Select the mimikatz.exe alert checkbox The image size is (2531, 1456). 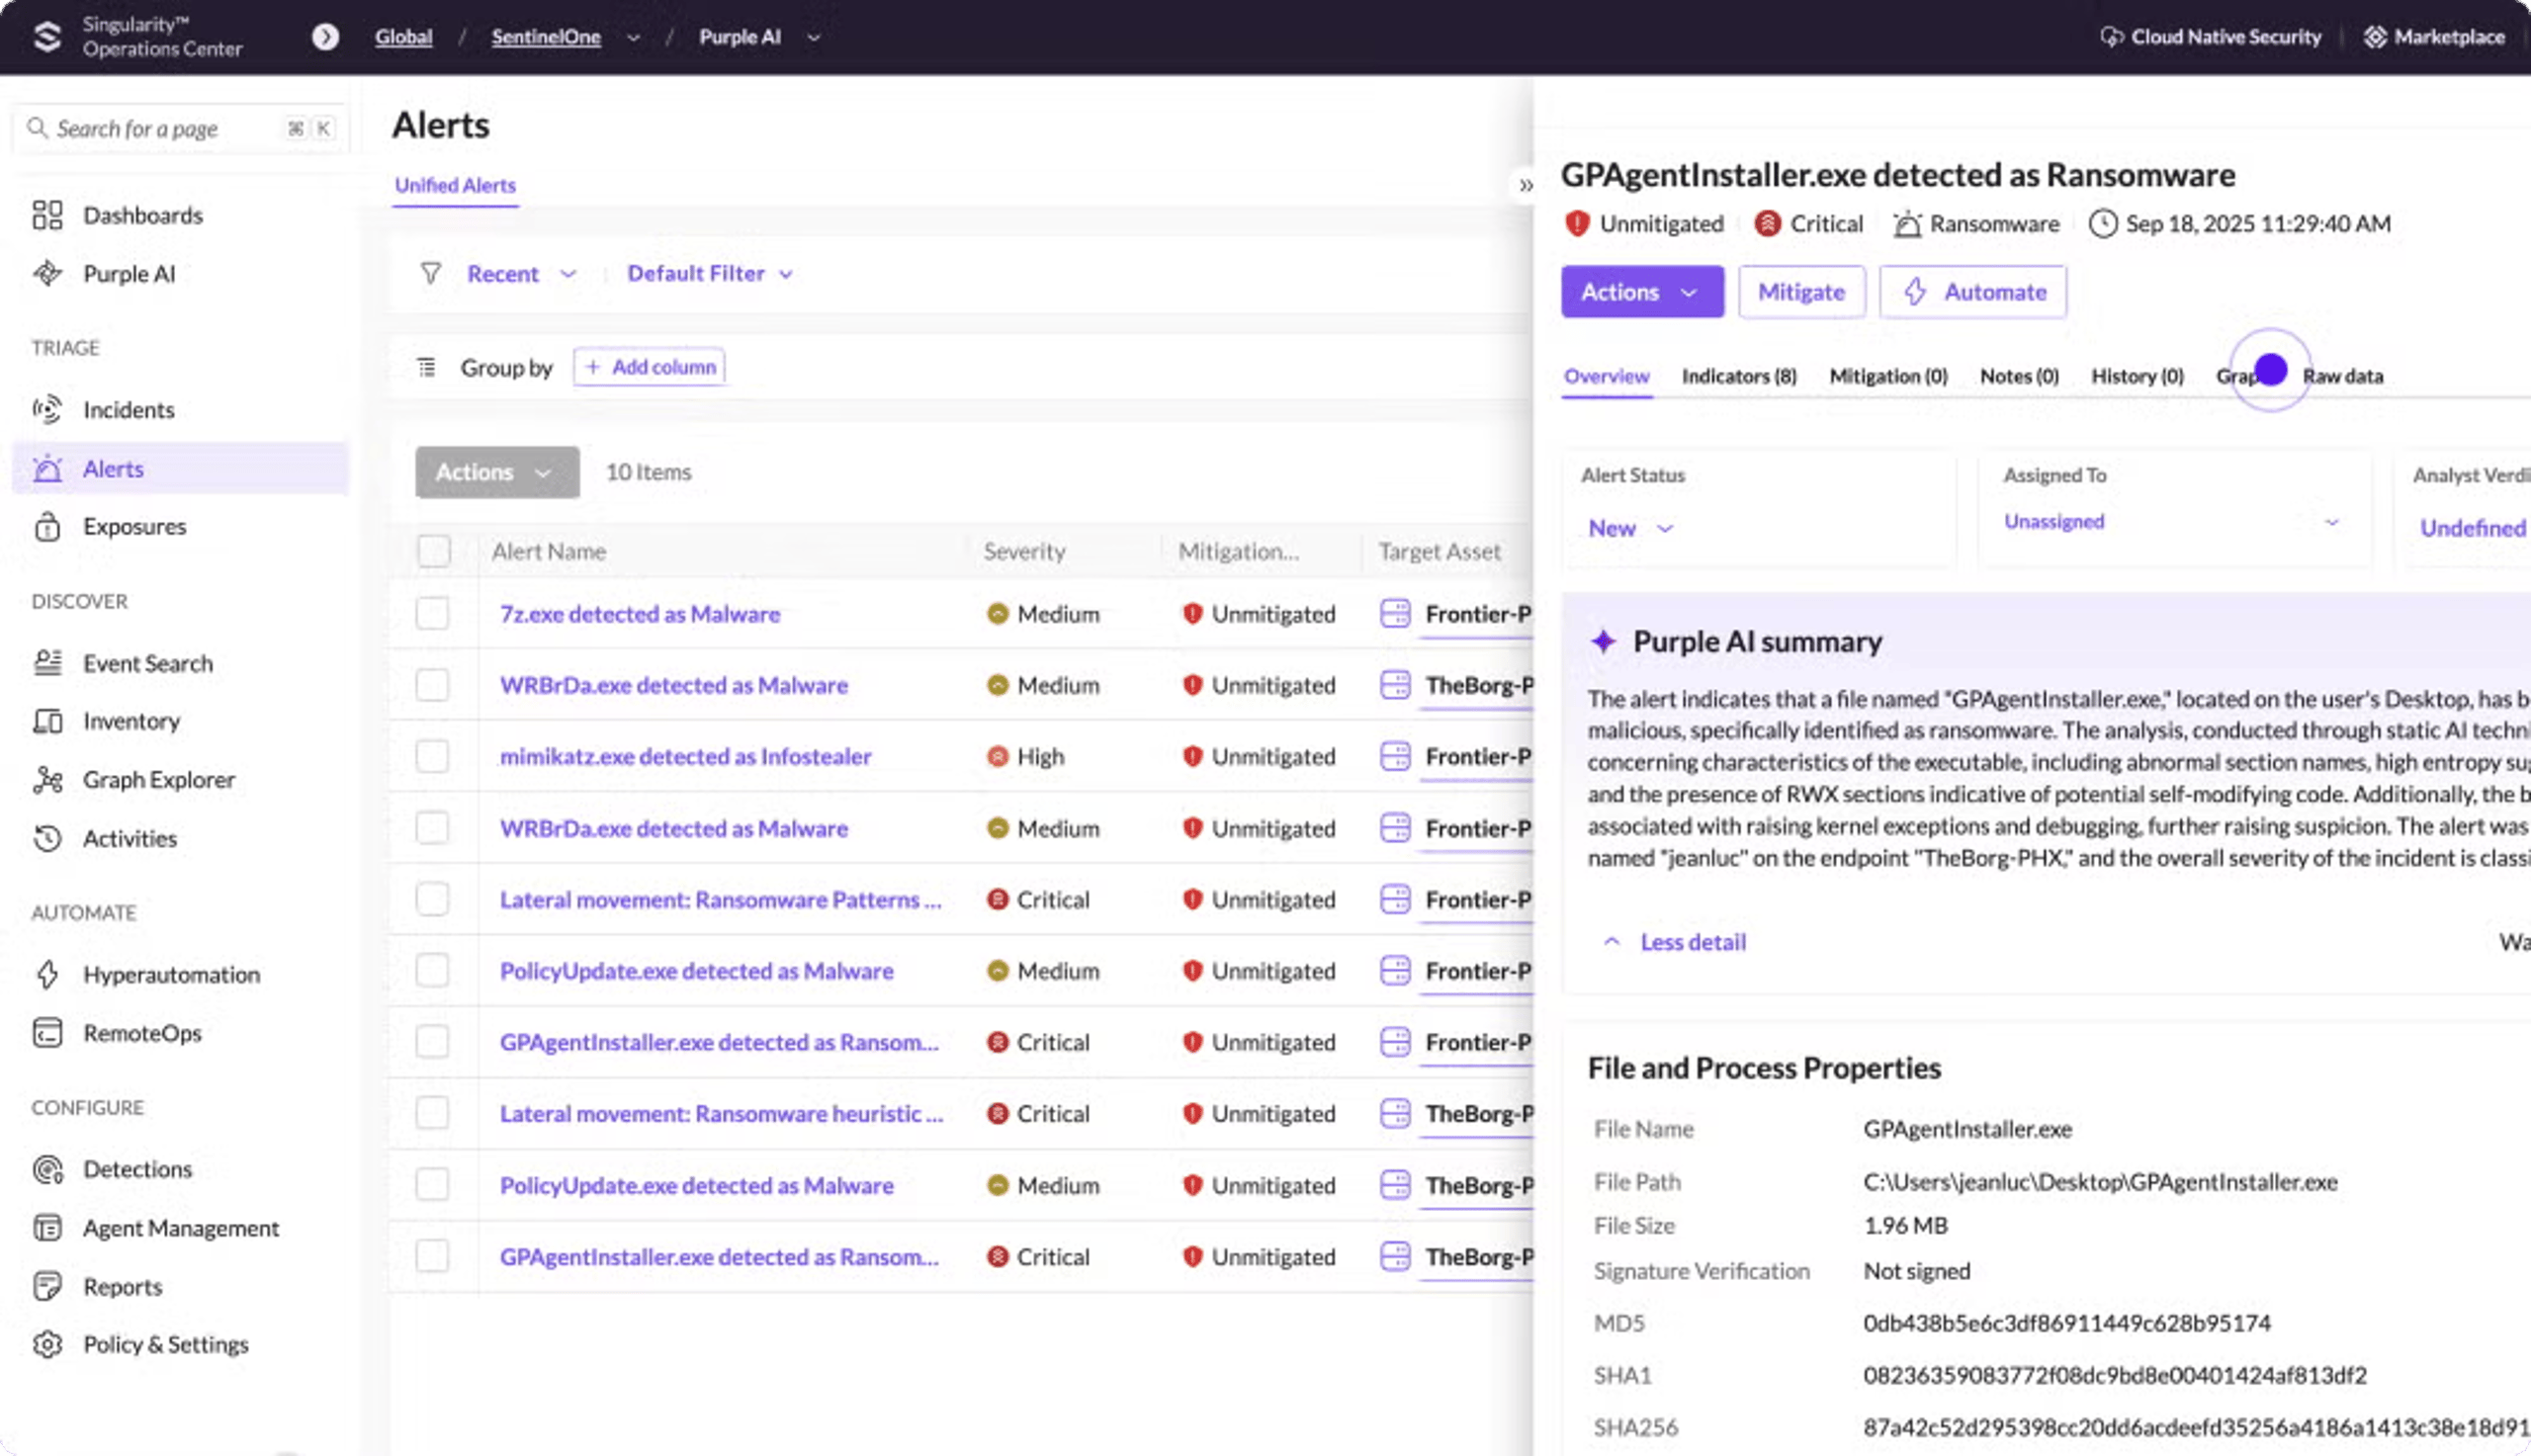(433, 756)
